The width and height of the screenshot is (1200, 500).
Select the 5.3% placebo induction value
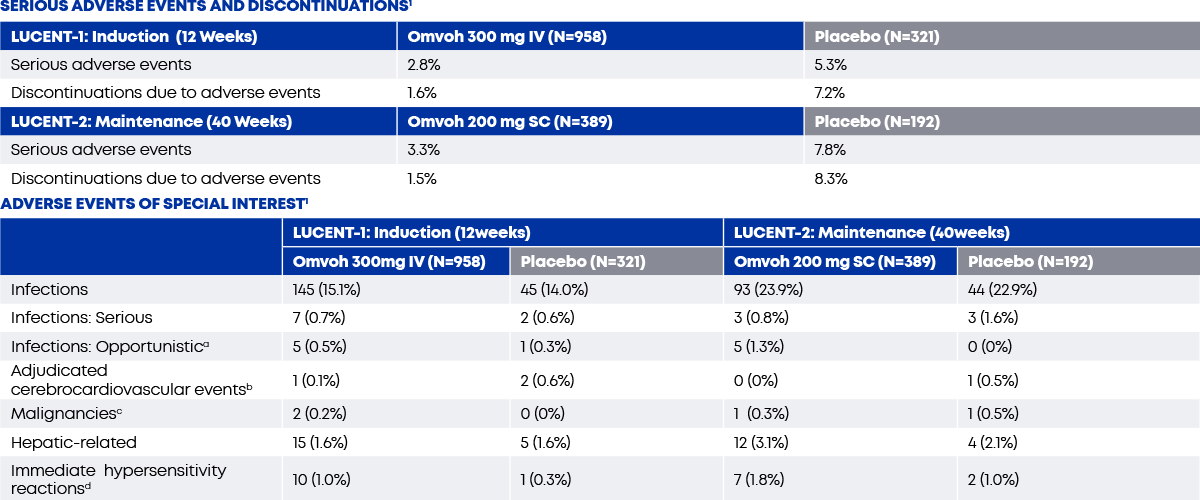831,64
